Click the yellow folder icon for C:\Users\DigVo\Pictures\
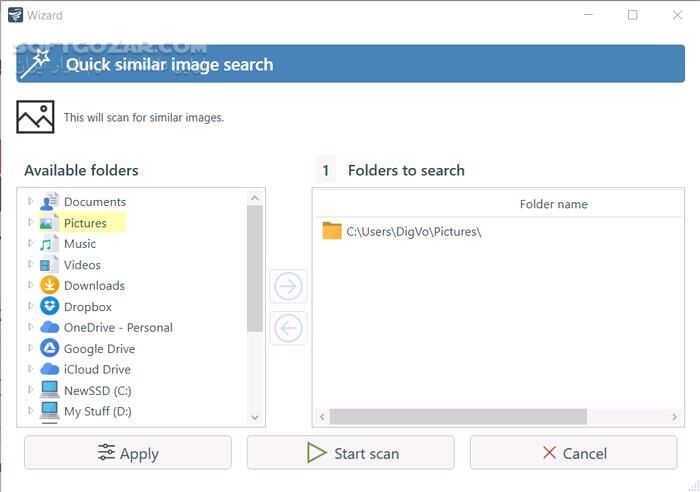Screen dimensions: 700x492 [x=332, y=231]
